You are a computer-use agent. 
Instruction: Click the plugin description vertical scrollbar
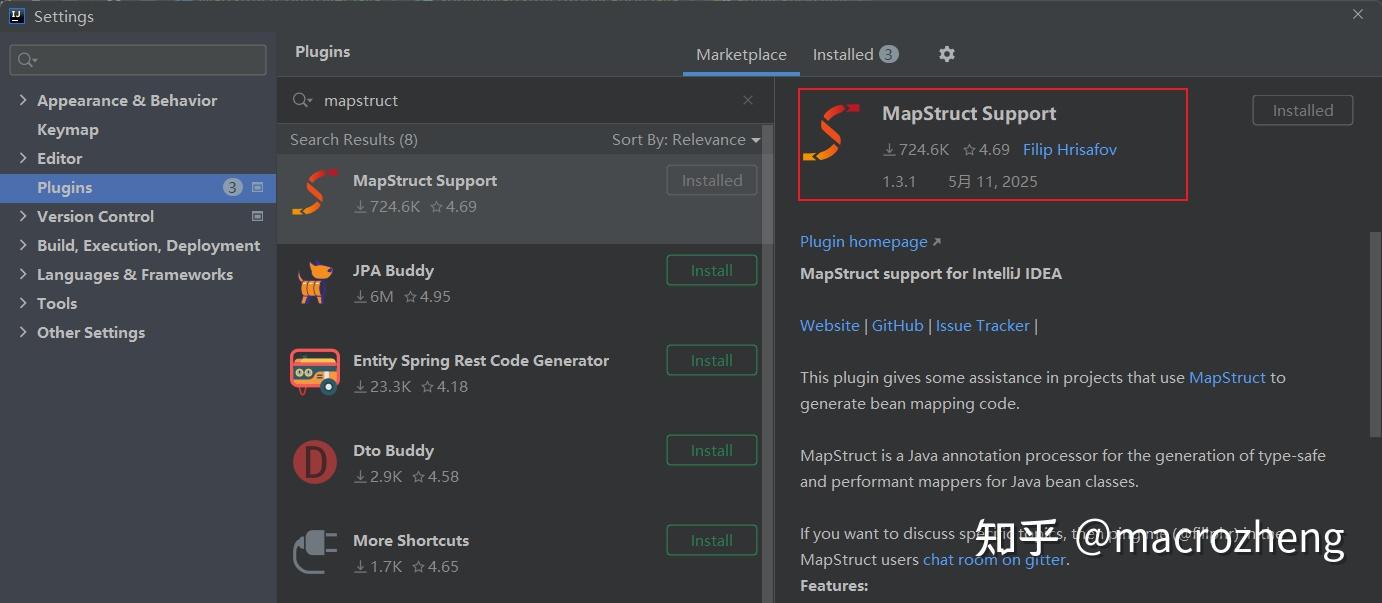click(x=1374, y=334)
